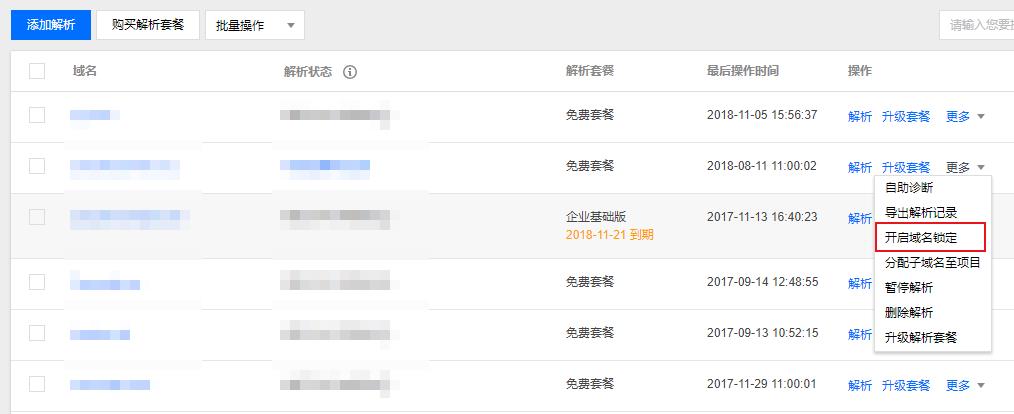Select 分配子域名至项目 menu option
1014x414 pixels.
click(933, 263)
